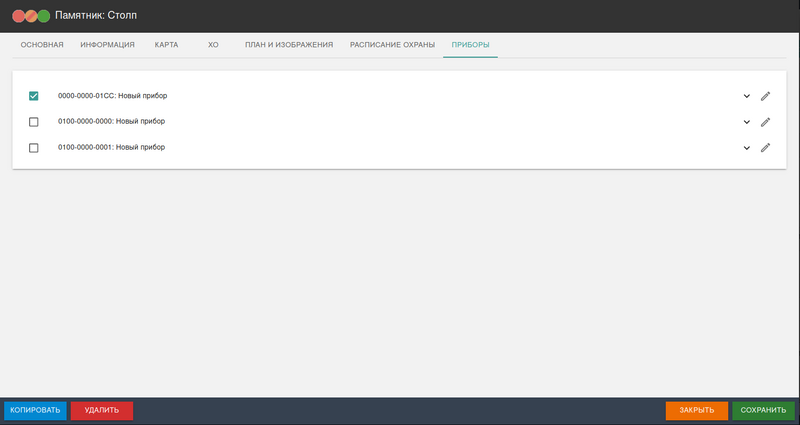Click the three-circle app logo
The width and height of the screenshot is (800, 425).
point(30,16)
